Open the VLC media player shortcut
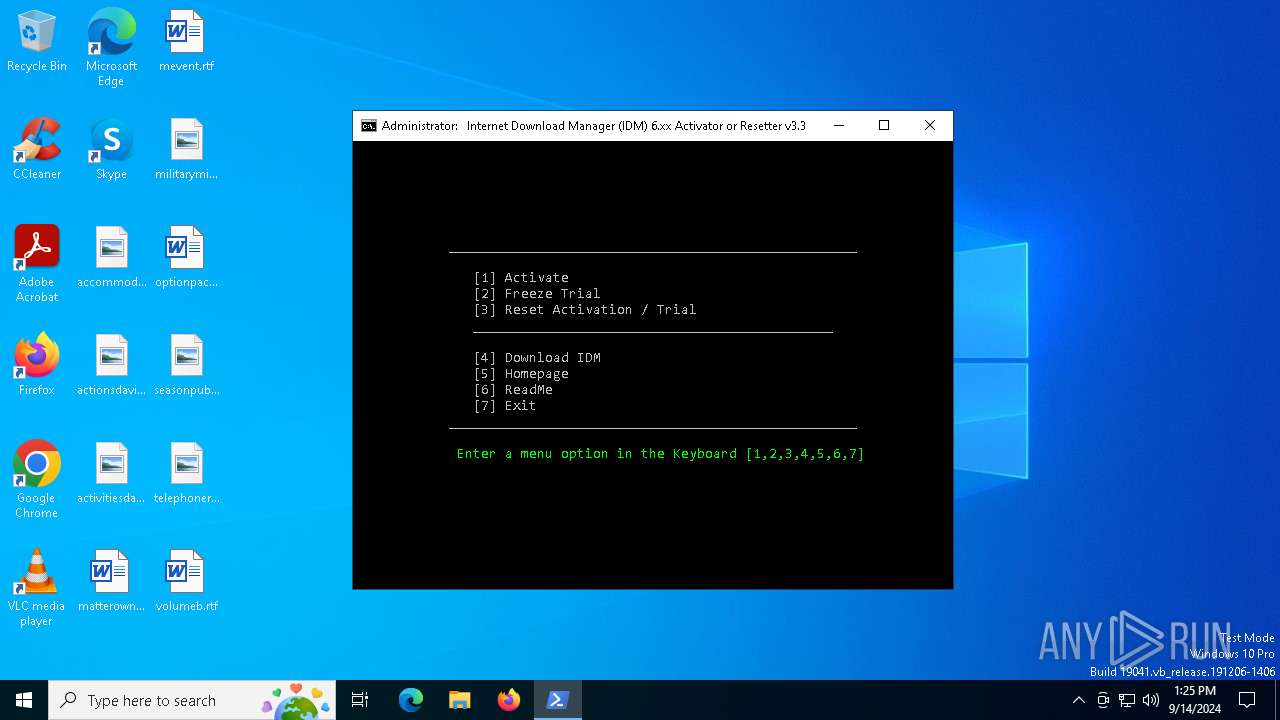The width and height of the screenshot is (1280, 720). pyautogui.click(x=37, y=588)
